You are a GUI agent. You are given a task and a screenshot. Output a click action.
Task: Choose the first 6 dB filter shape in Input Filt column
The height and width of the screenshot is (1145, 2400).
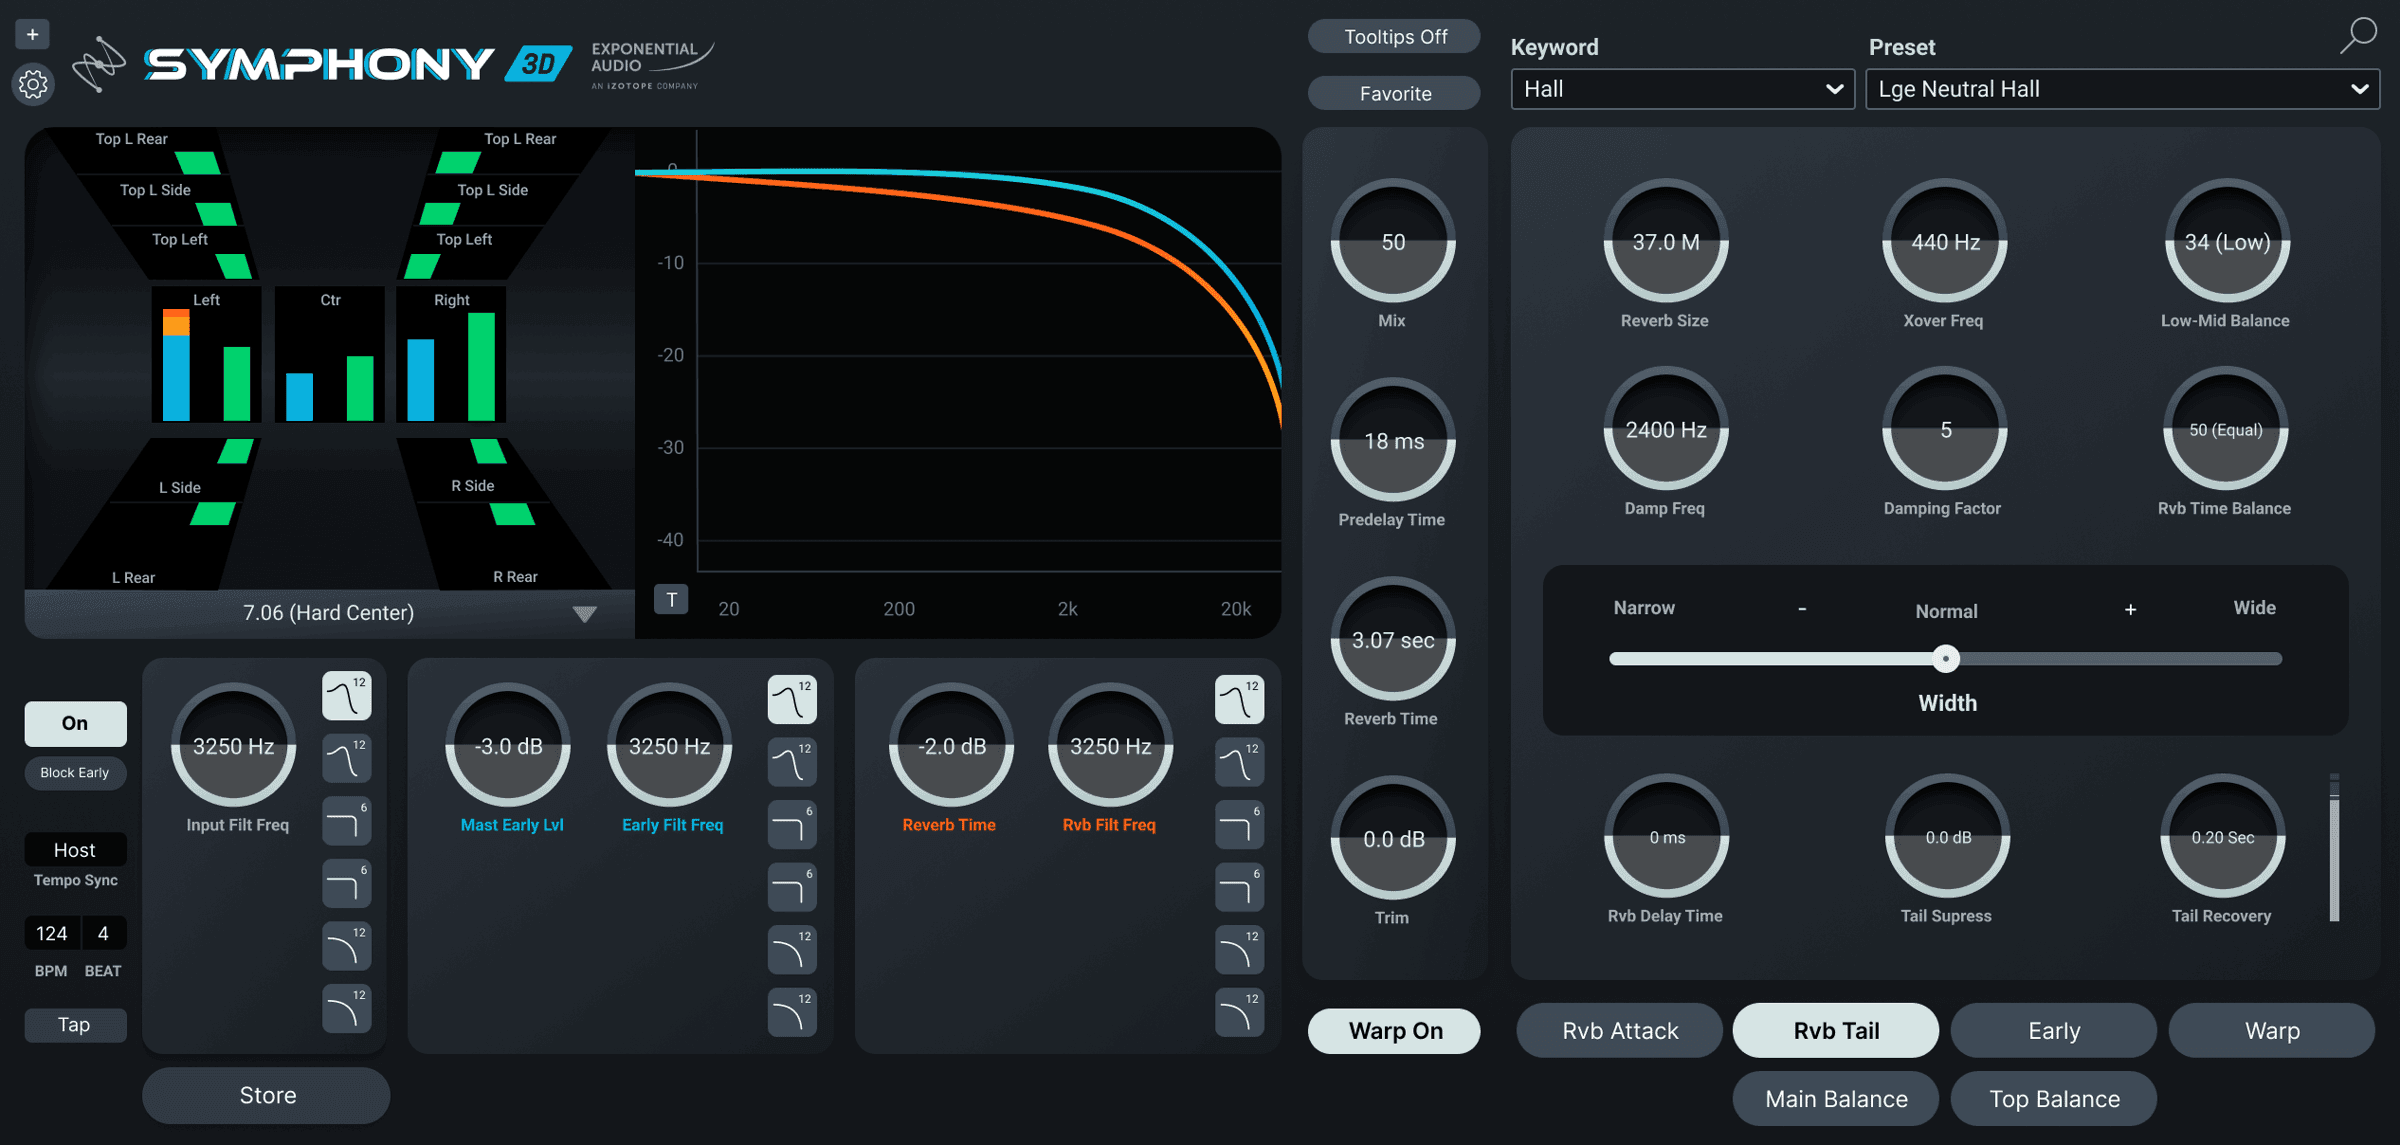[347, 821]
